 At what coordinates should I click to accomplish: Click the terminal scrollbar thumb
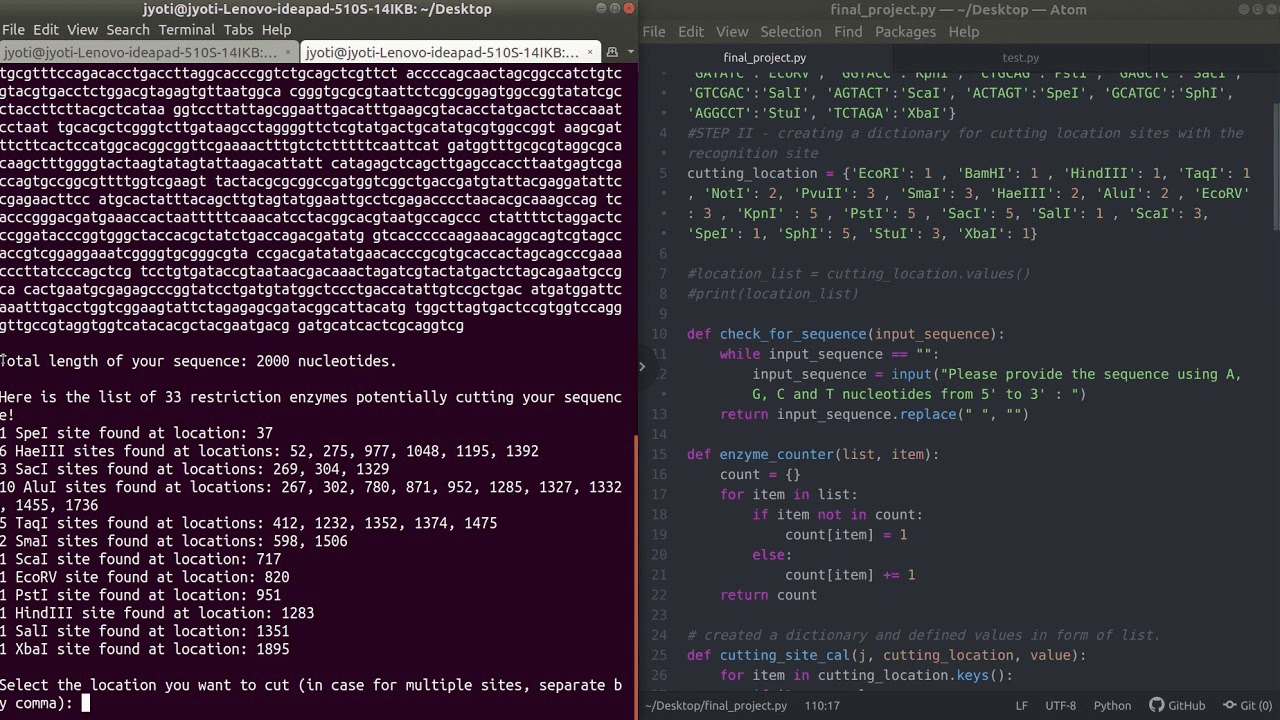(x=636, y=576)
